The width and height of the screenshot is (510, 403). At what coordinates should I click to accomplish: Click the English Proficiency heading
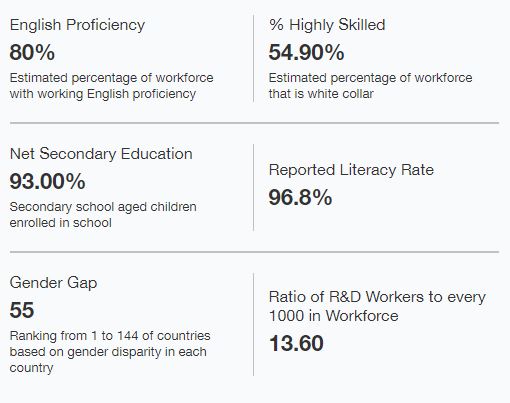pos(77,25)
